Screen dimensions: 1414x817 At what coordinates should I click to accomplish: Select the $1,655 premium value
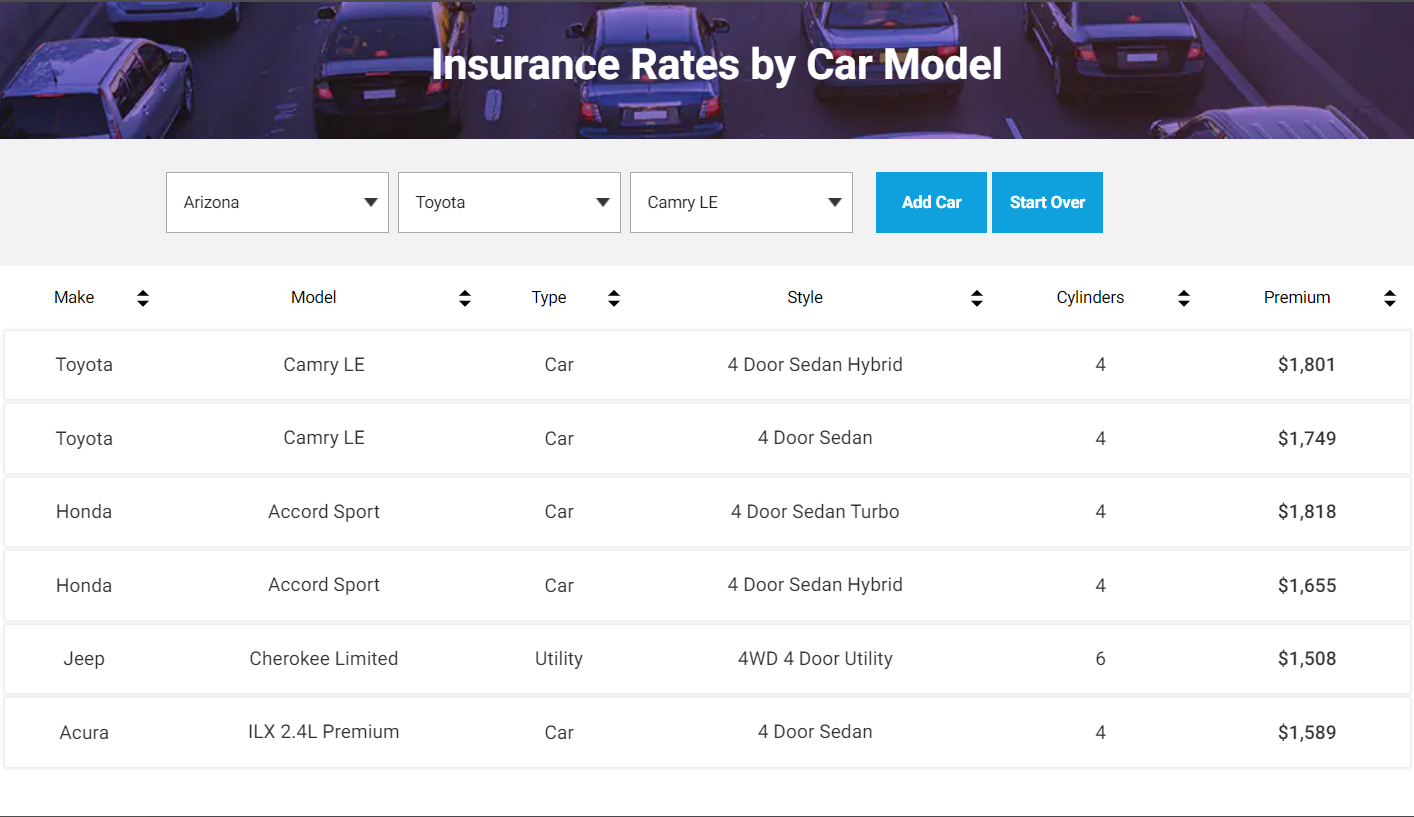(x=1307, y=585)
